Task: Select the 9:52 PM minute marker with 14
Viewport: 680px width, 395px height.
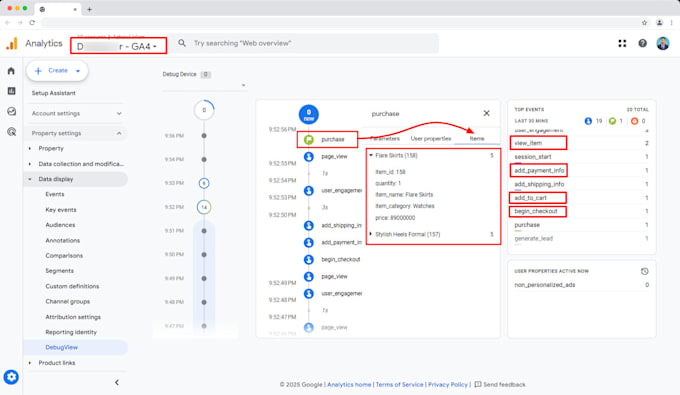Action: [204, 207]
